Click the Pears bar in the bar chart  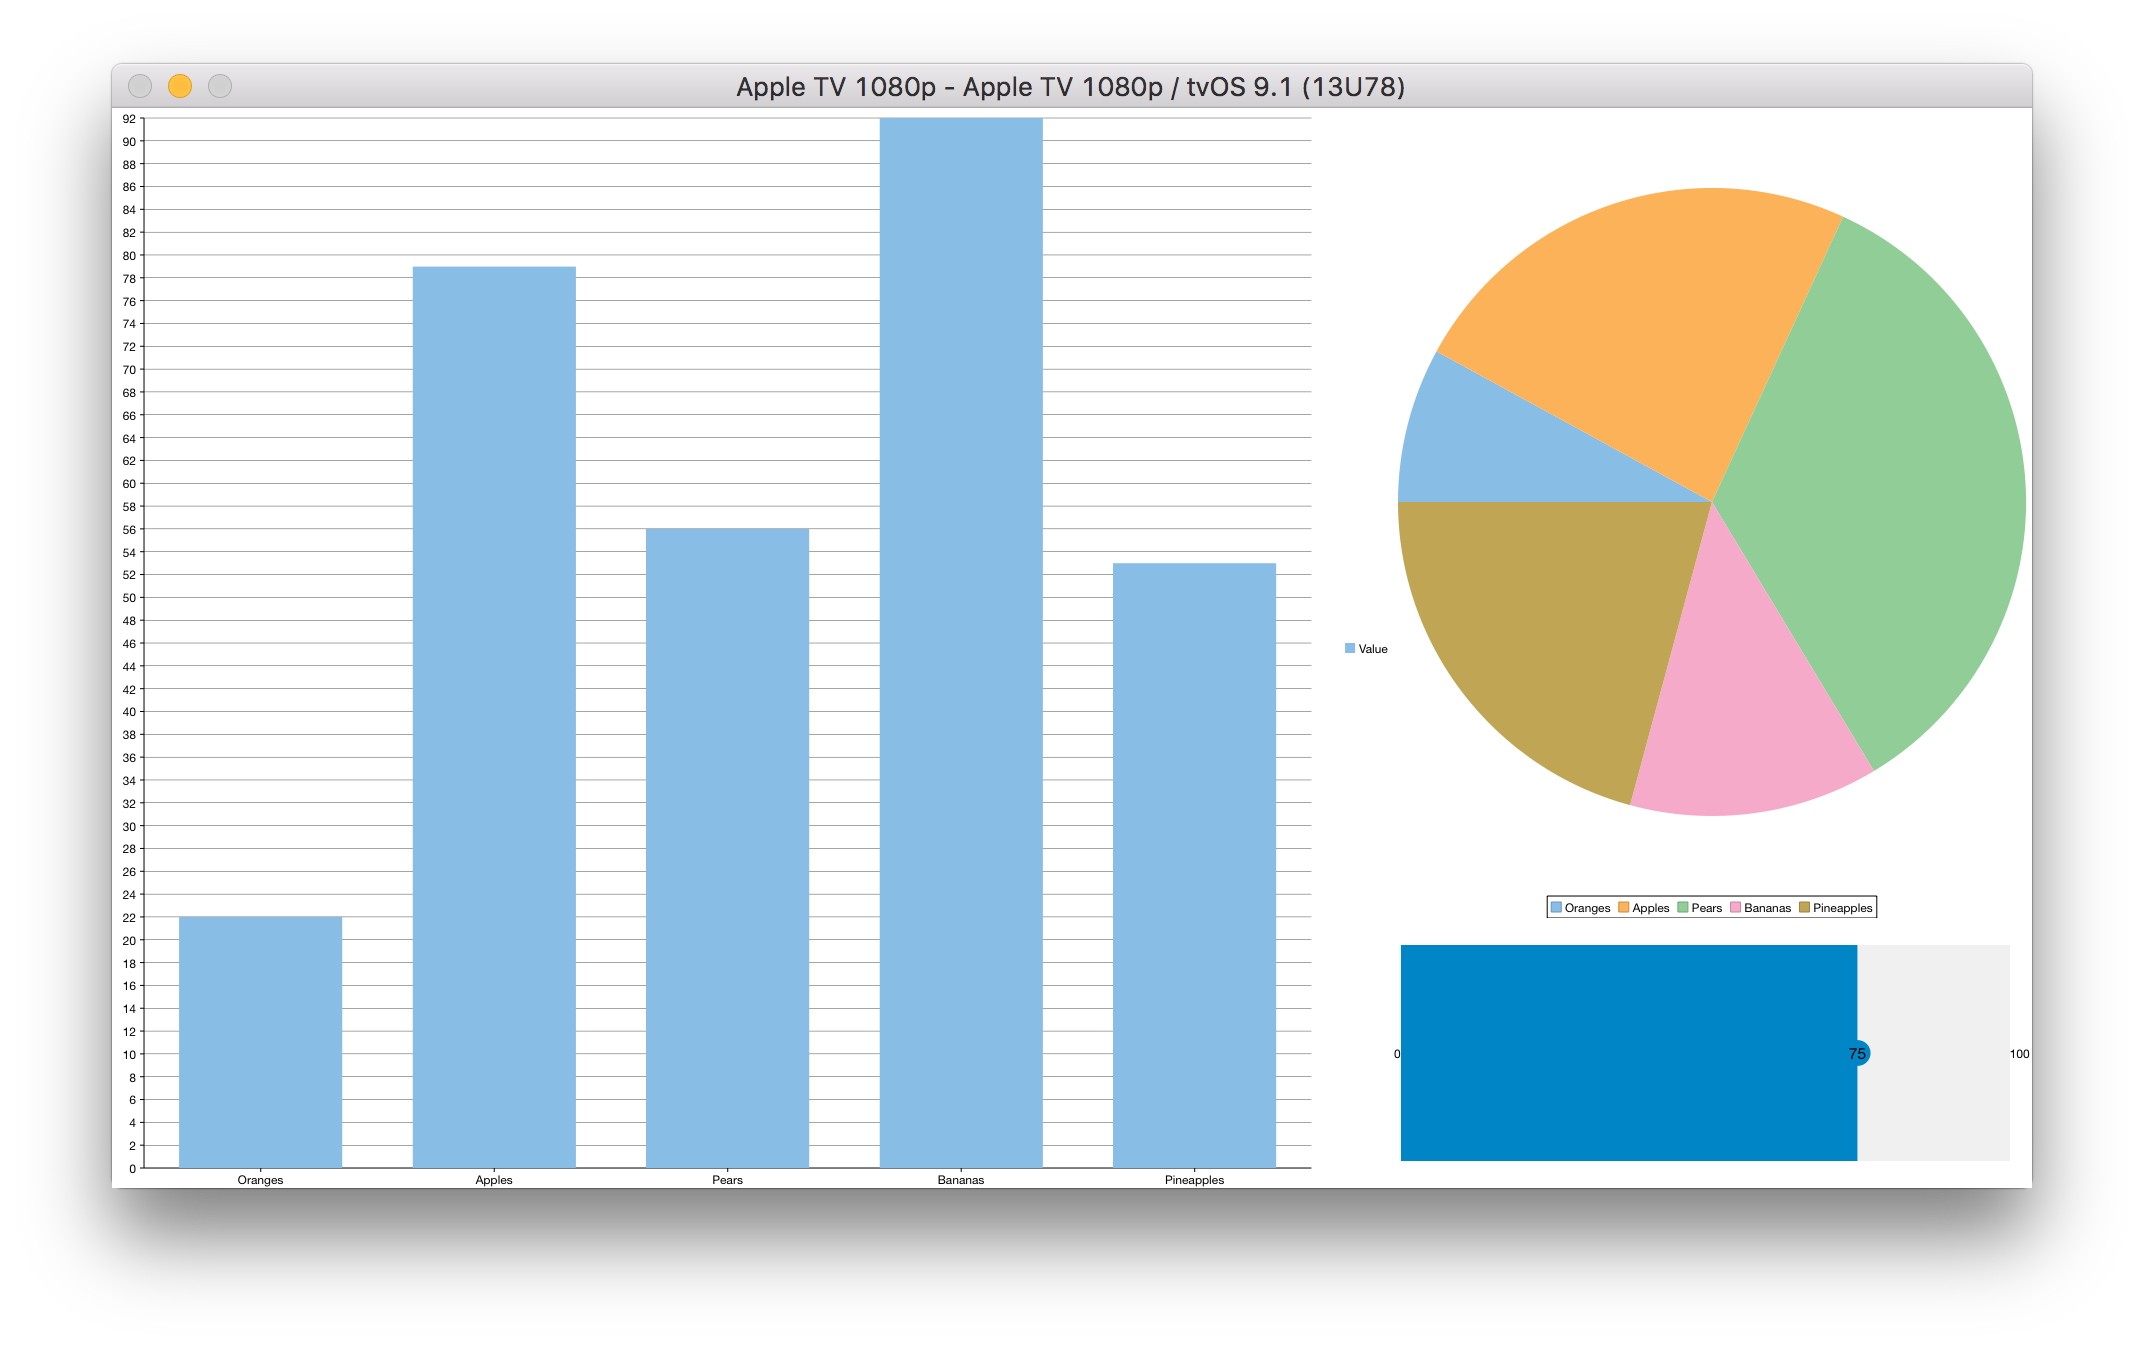727,848
